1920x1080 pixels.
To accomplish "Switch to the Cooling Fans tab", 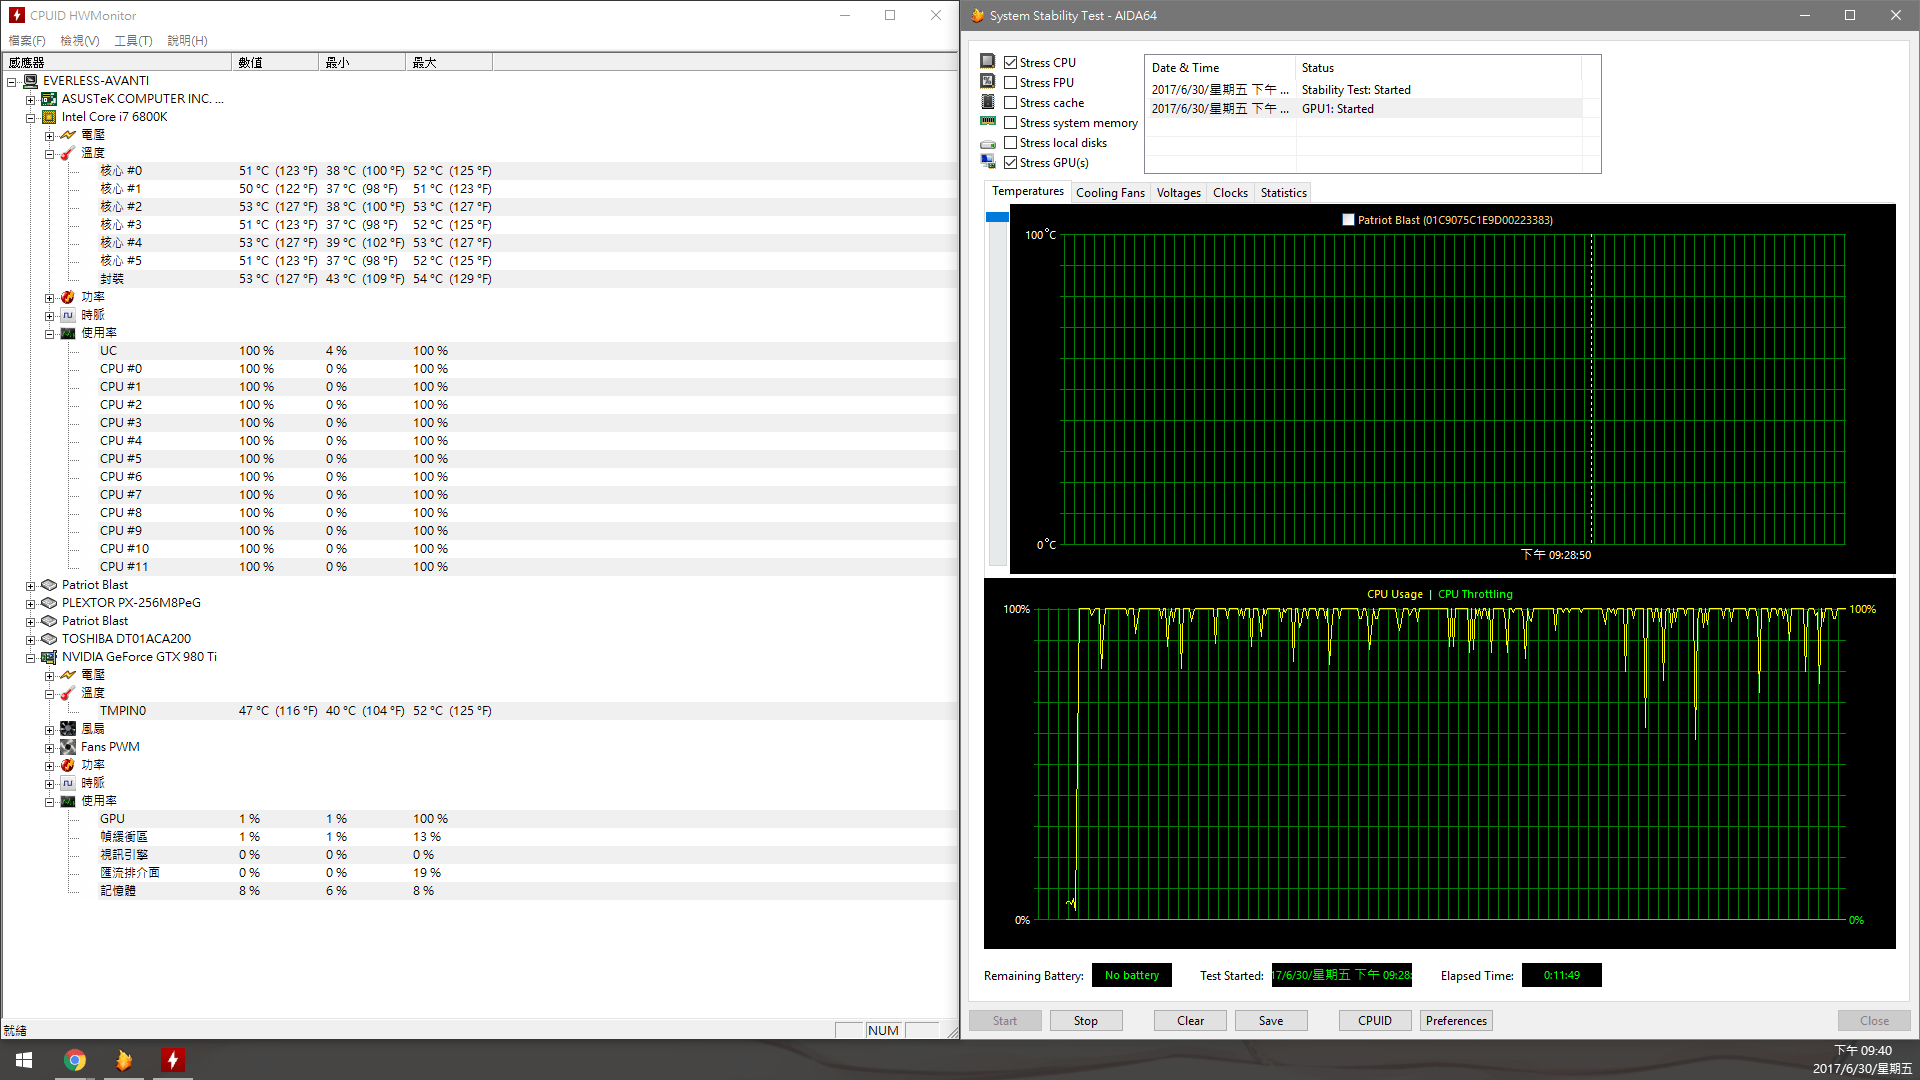I will tap(1110, 193).
